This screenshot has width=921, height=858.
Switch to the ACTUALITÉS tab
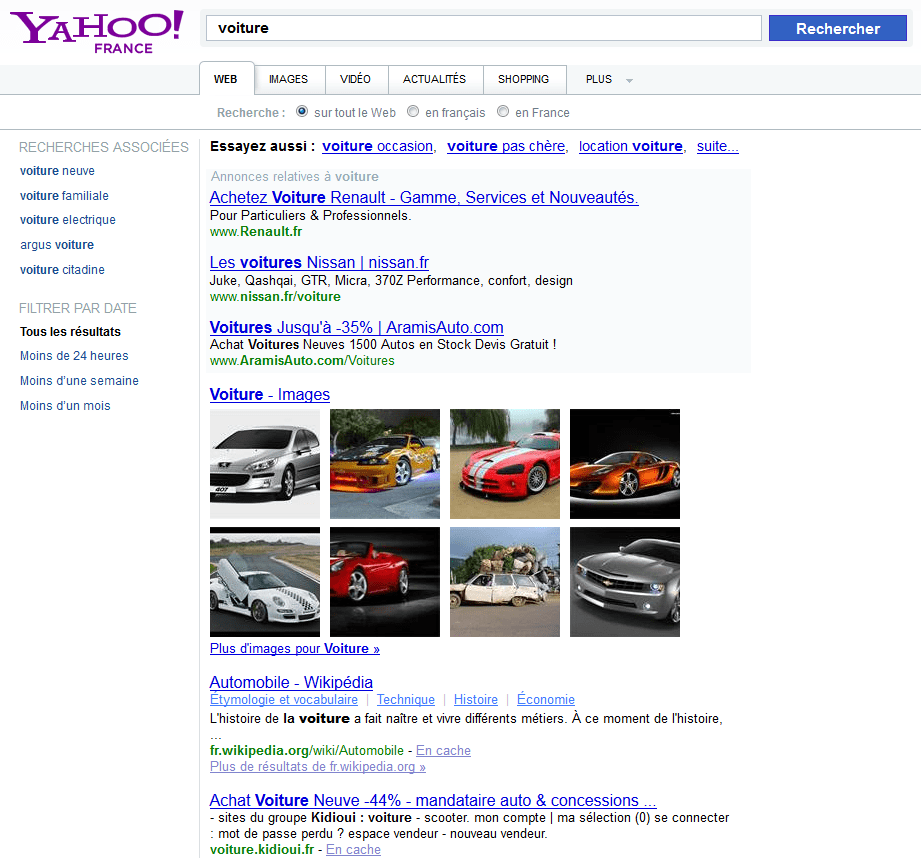tap(435, 79)
